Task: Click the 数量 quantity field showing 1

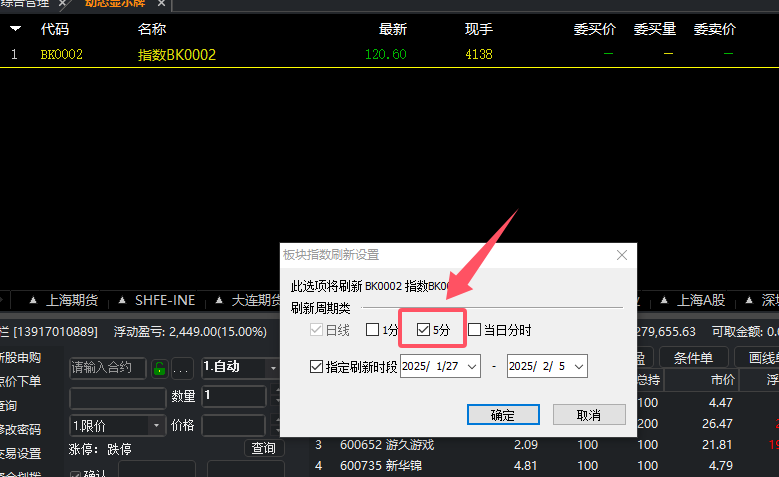Action: pyautogui.click(x=234, y=396)
